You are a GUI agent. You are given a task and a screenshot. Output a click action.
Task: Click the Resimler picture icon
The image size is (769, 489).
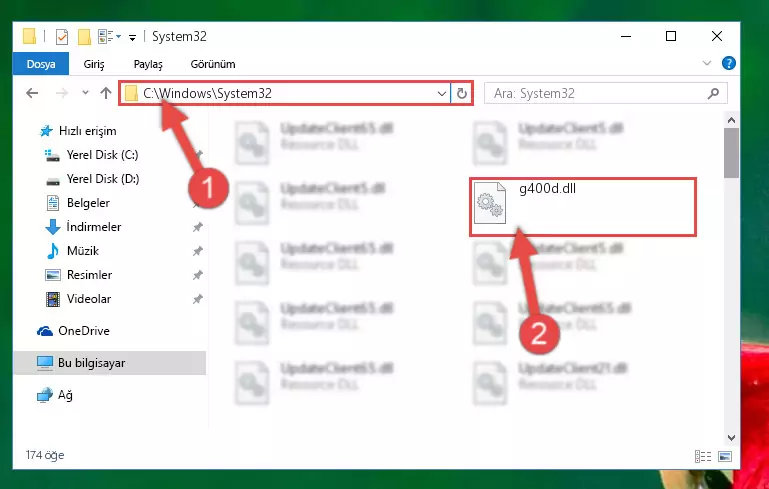click(52, 275)
